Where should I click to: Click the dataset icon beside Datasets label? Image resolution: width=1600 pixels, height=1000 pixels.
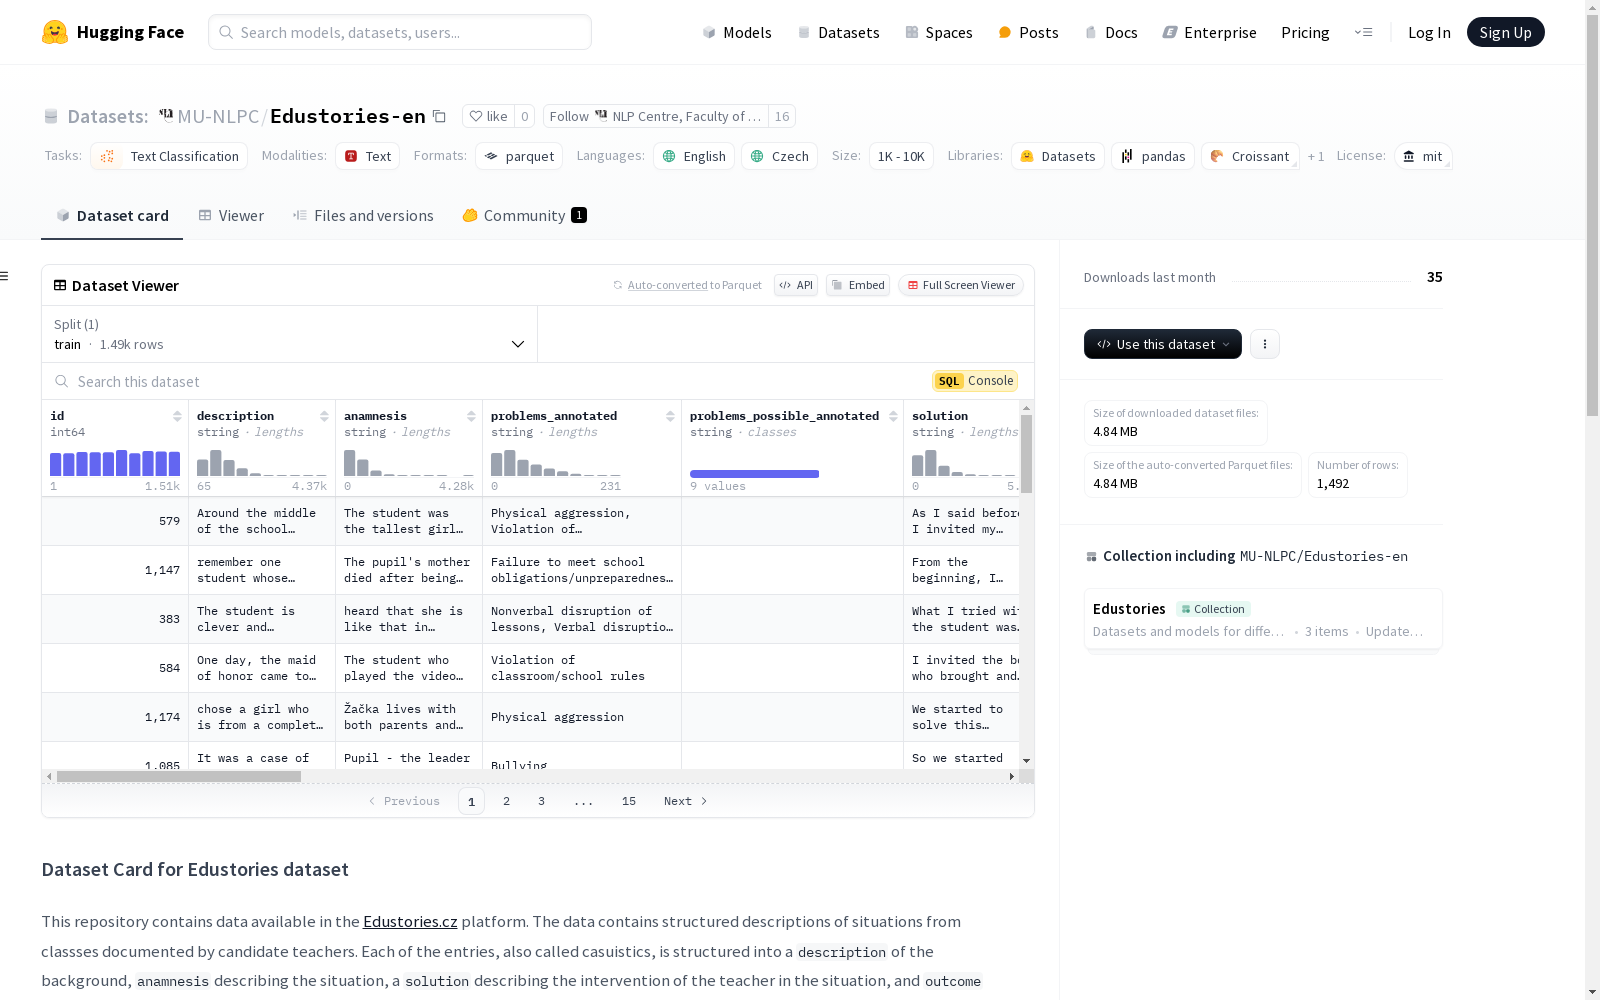(51, 116)
